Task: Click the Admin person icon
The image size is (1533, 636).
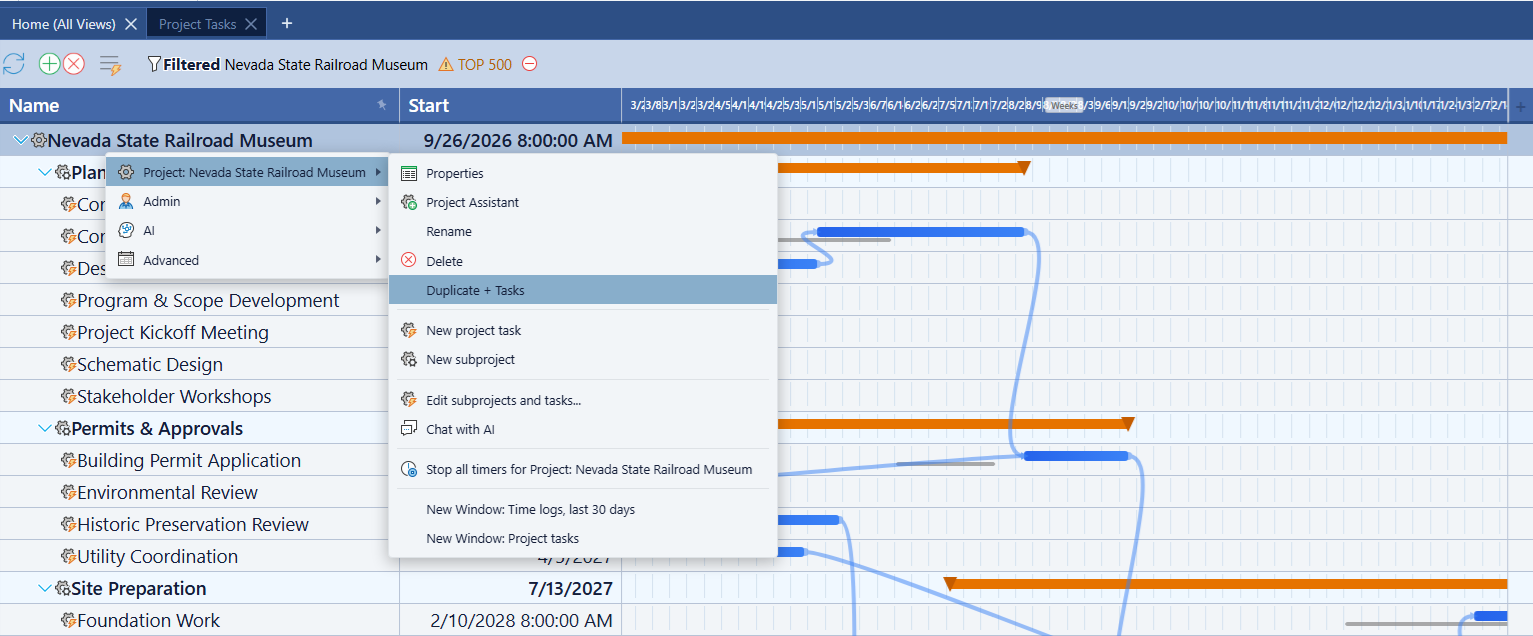Action: click(x=126, y=201)
